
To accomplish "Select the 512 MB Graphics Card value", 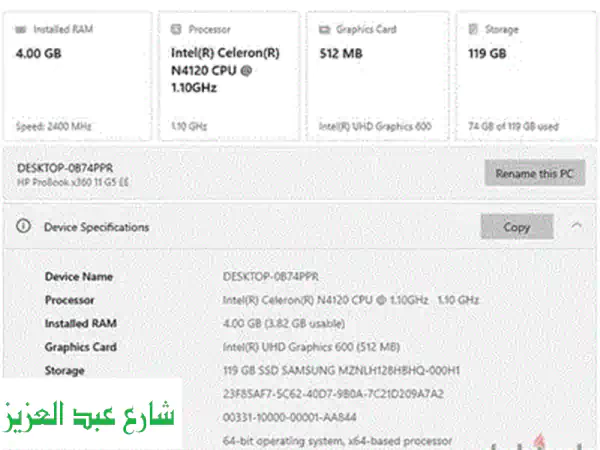I will tap(341, 53).
